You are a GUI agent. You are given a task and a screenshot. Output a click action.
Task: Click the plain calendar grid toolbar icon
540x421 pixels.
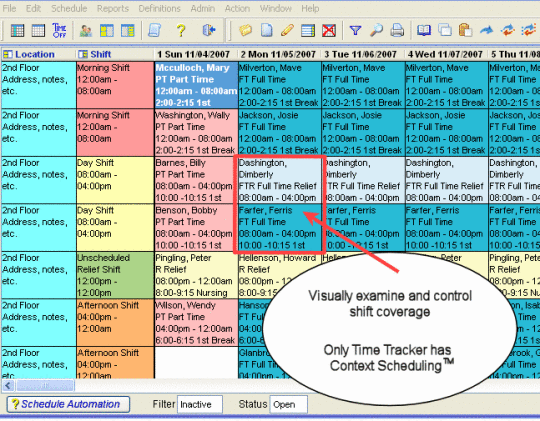tap(38, 30)
